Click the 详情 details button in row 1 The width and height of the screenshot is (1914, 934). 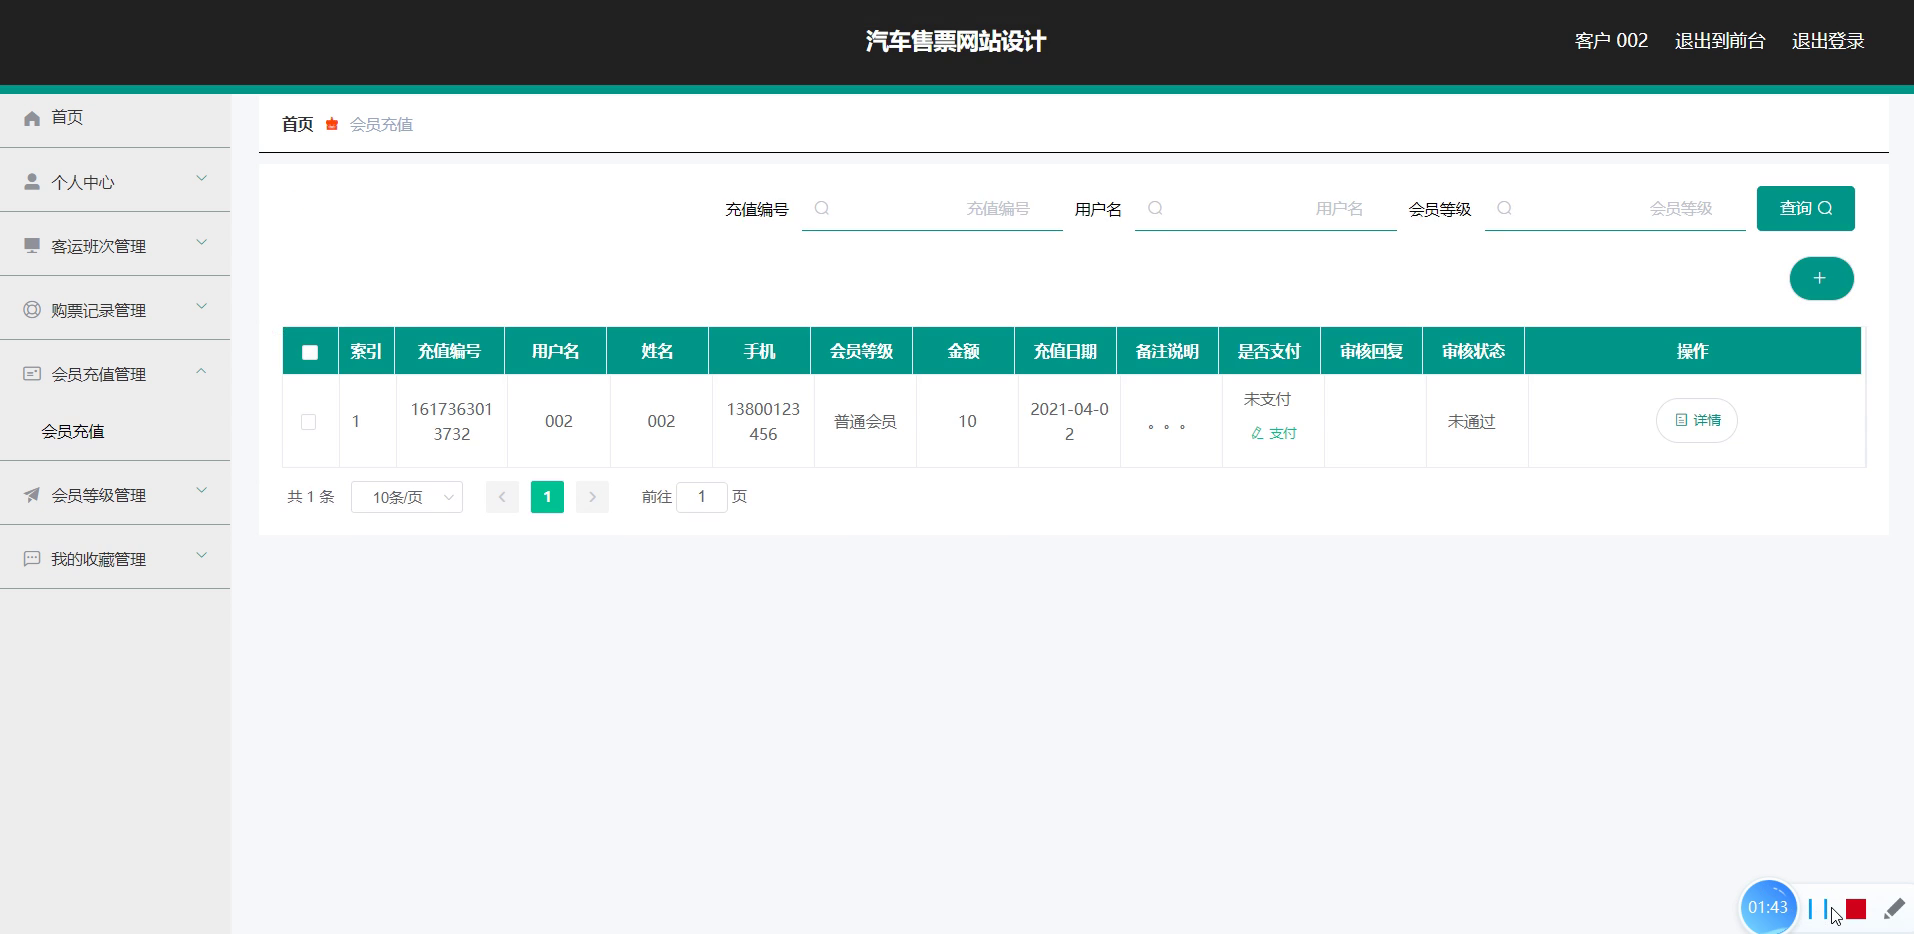pos(1697,420)
